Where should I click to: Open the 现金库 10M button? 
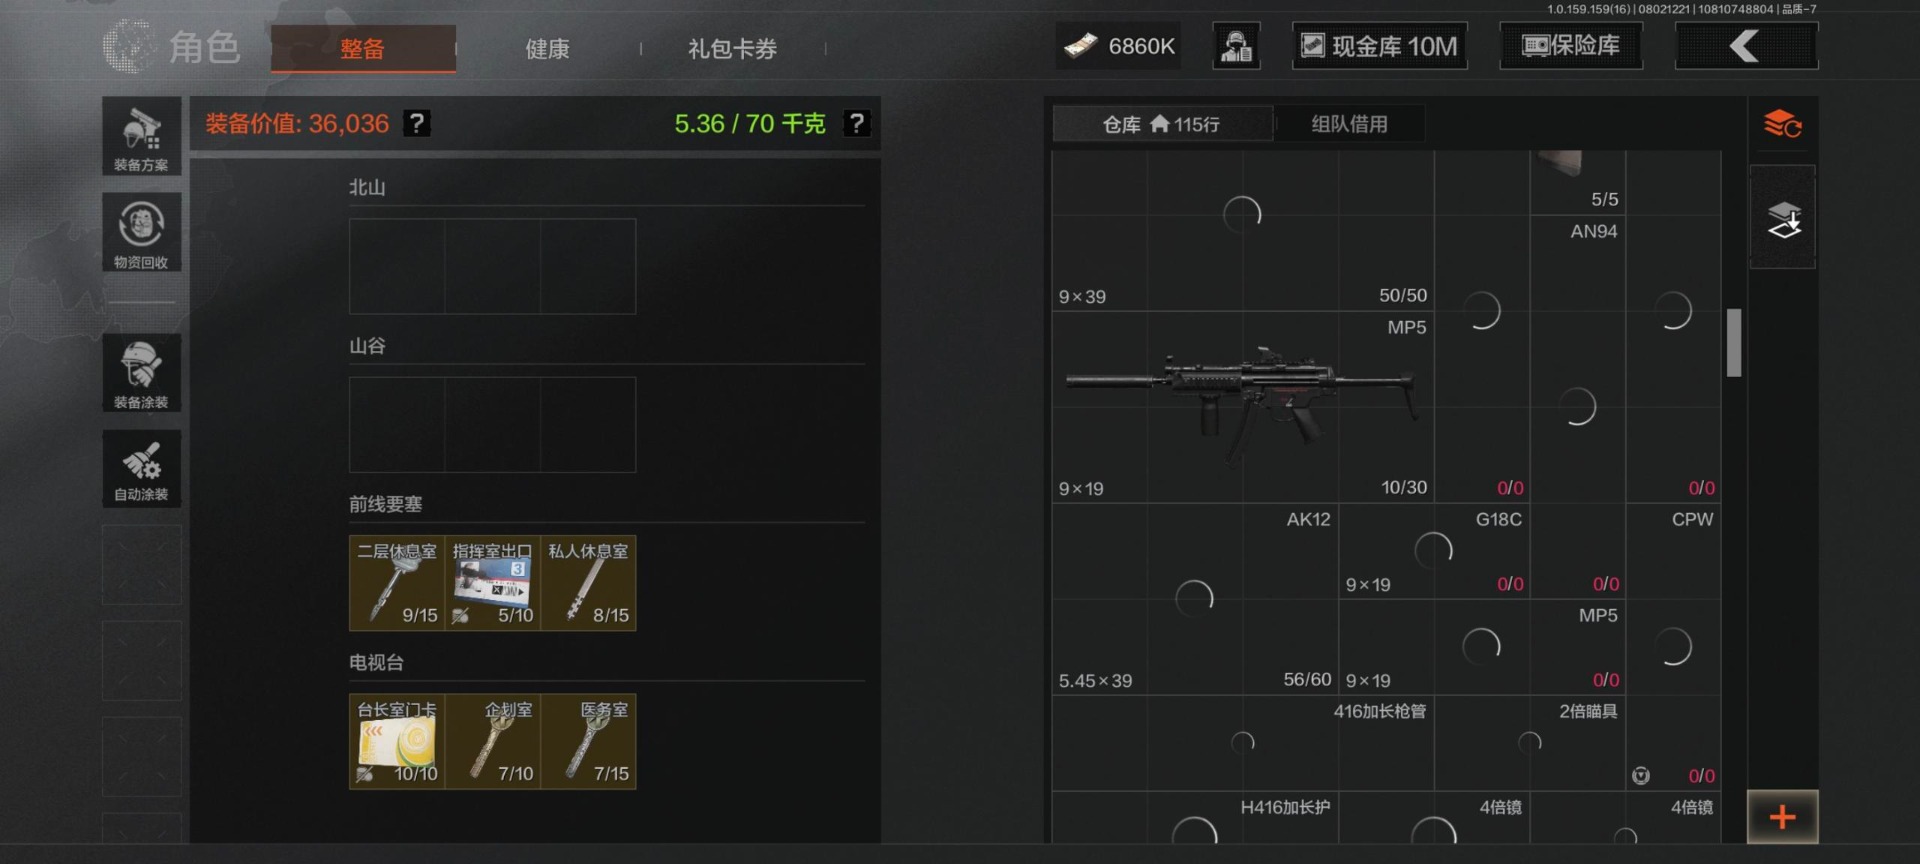coord(1380,46)
